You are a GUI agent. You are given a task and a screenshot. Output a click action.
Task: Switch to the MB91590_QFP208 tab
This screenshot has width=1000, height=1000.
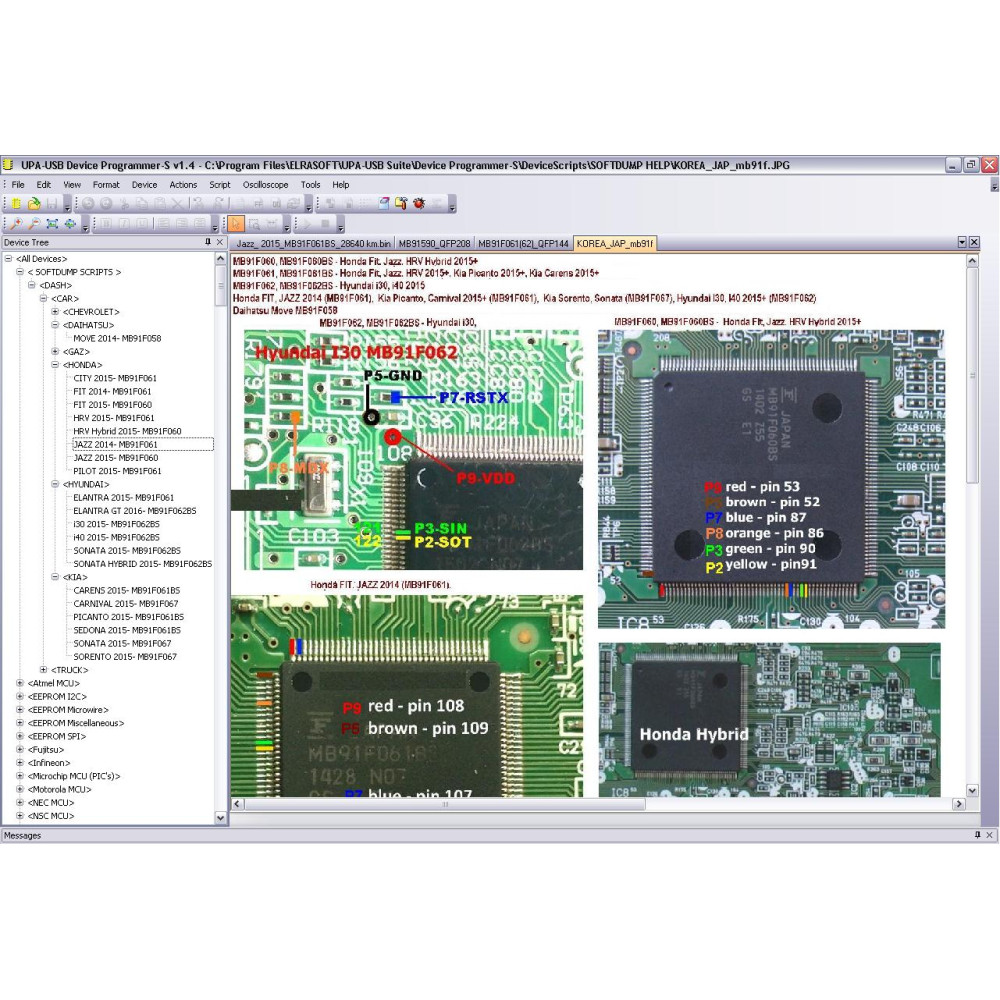click(434, 244)
